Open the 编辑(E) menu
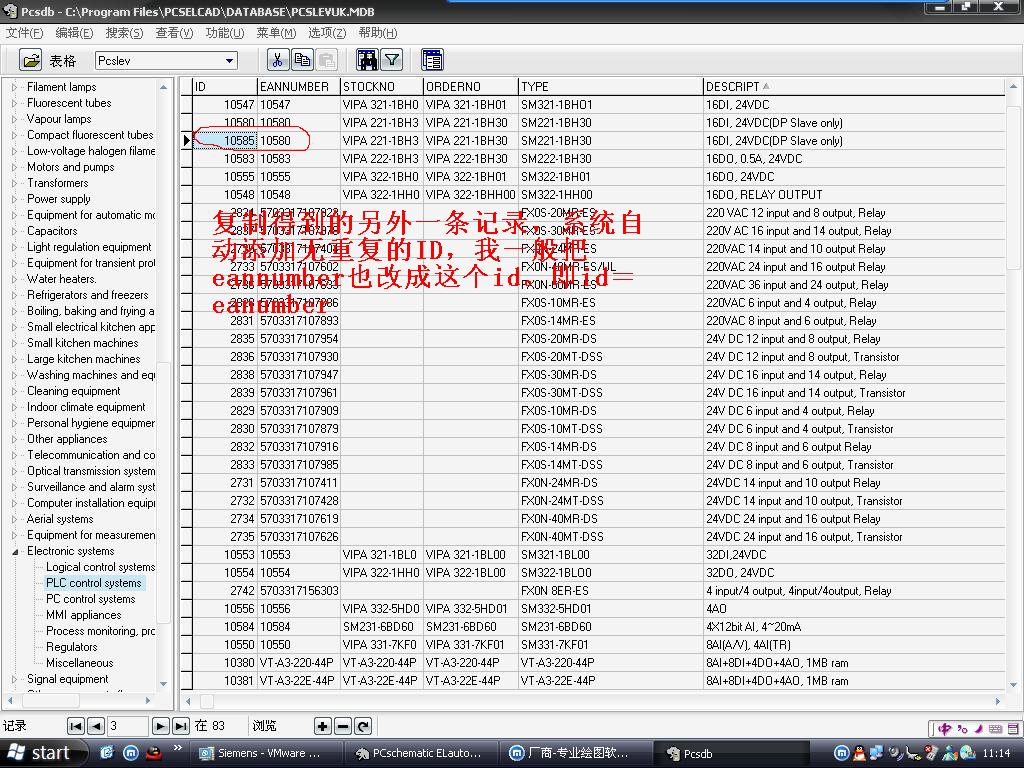The image size is (1024, 768). [x=74, y=33]
